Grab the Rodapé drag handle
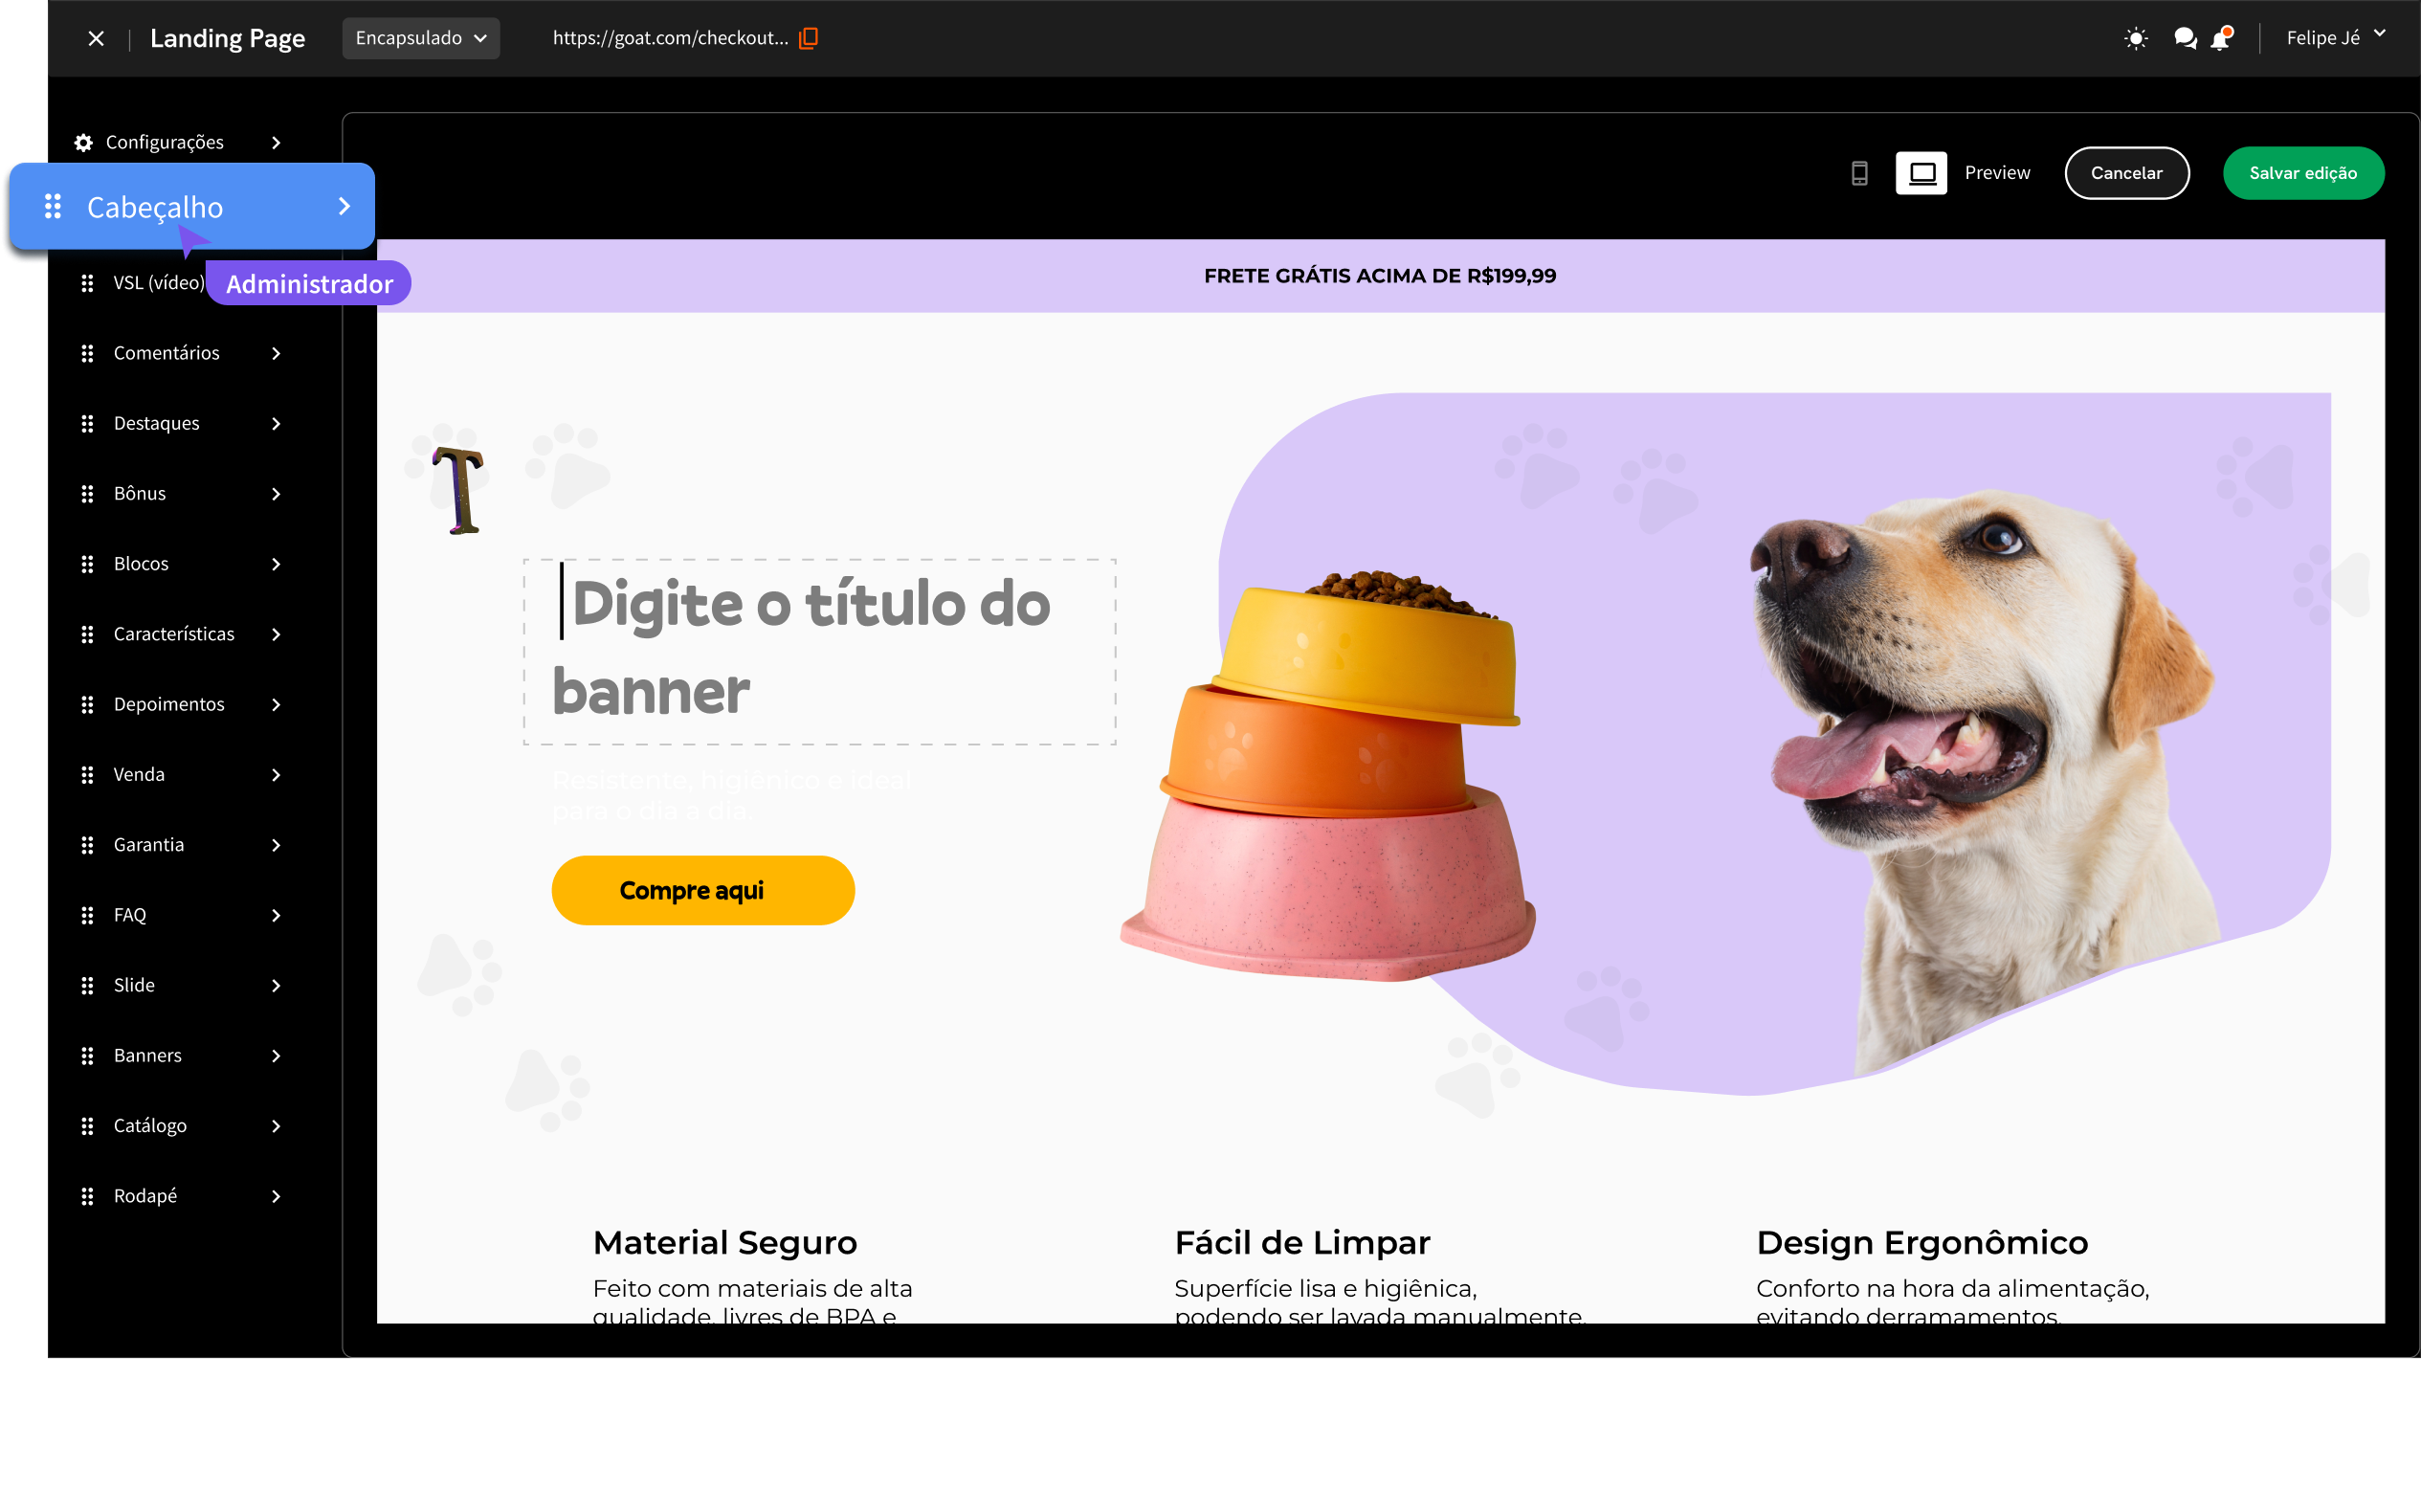The image size is (2421, 1512). (87, 1195)
